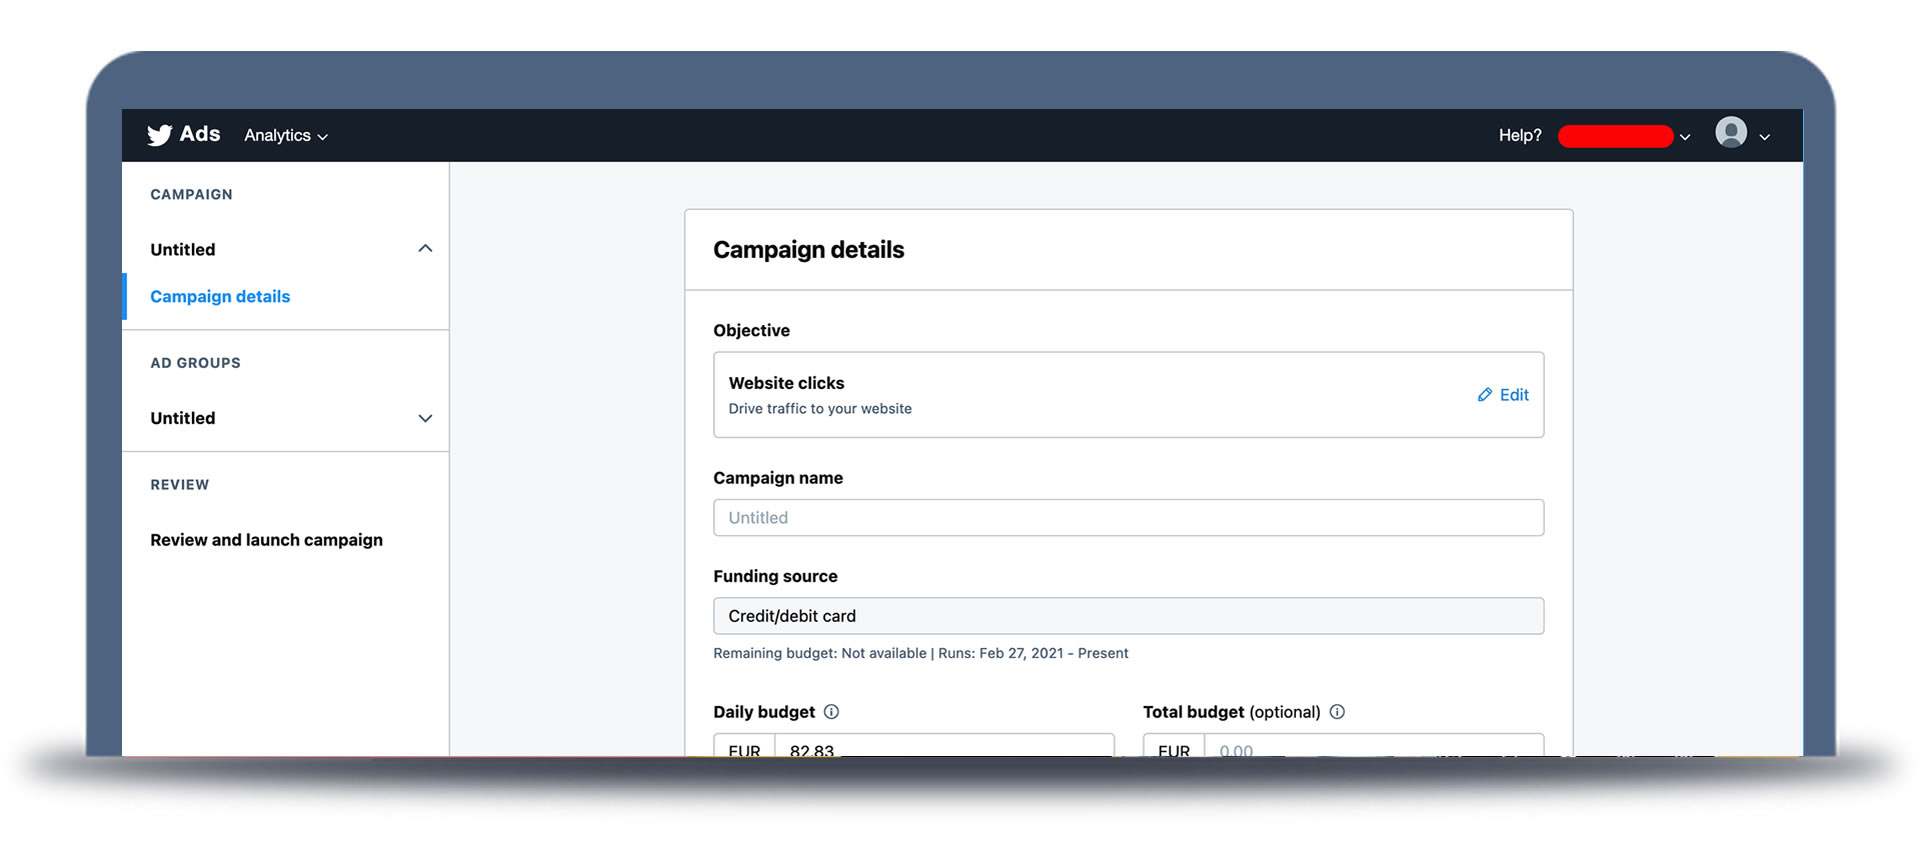Select Campaign details in the sidebar

coord(220,297)
